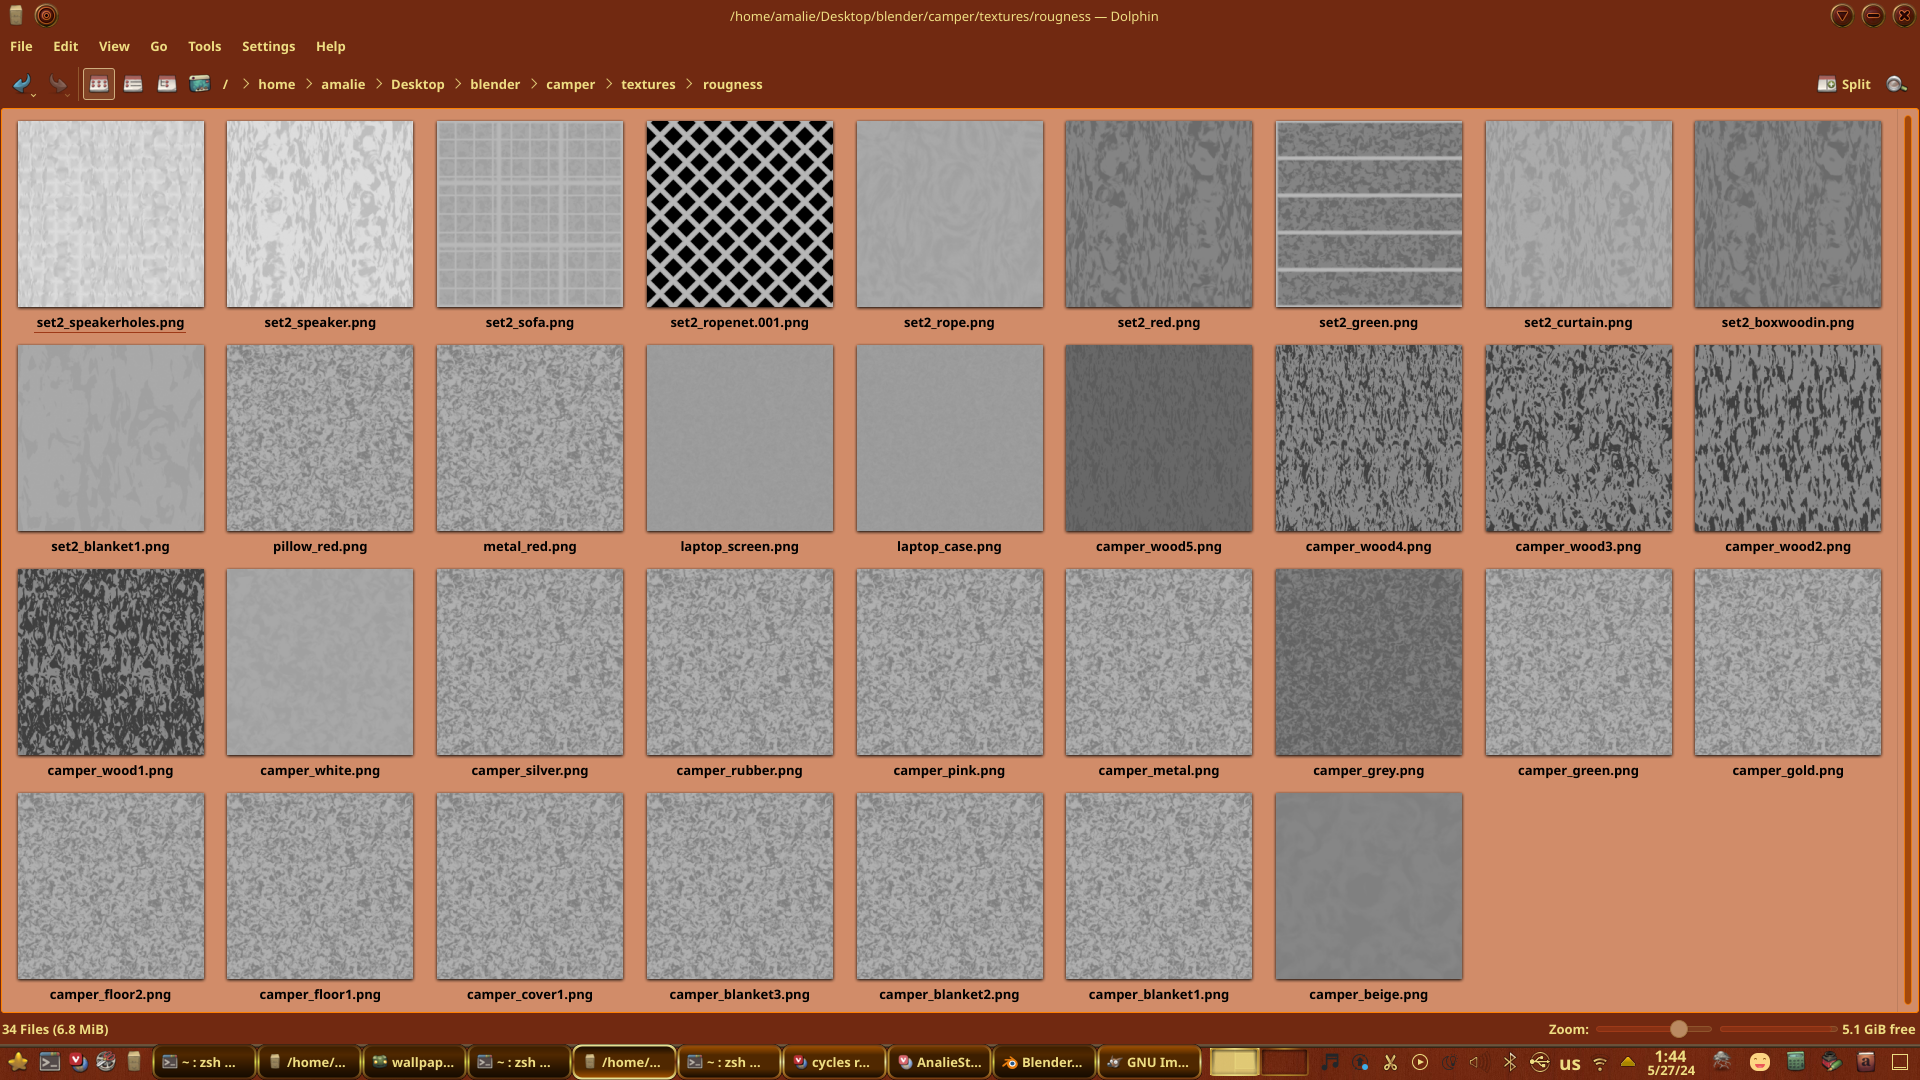
Task: Click the Forward navigation arrow
Action: (x=58, y=84)
